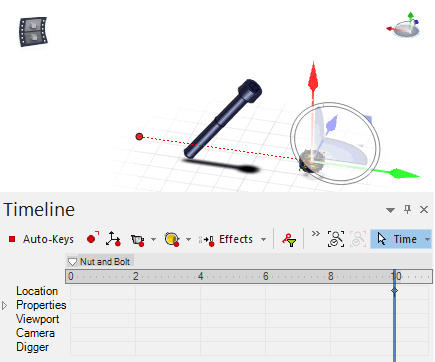Click the Effects button
This screenshot has height=362, width=435.
226,239
